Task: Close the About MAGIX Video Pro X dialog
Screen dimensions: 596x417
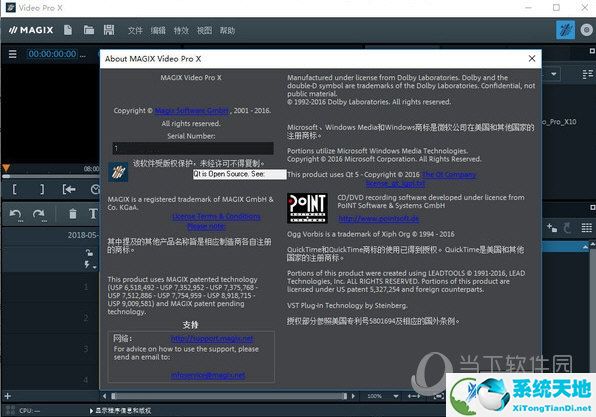Action: point(532,59)
